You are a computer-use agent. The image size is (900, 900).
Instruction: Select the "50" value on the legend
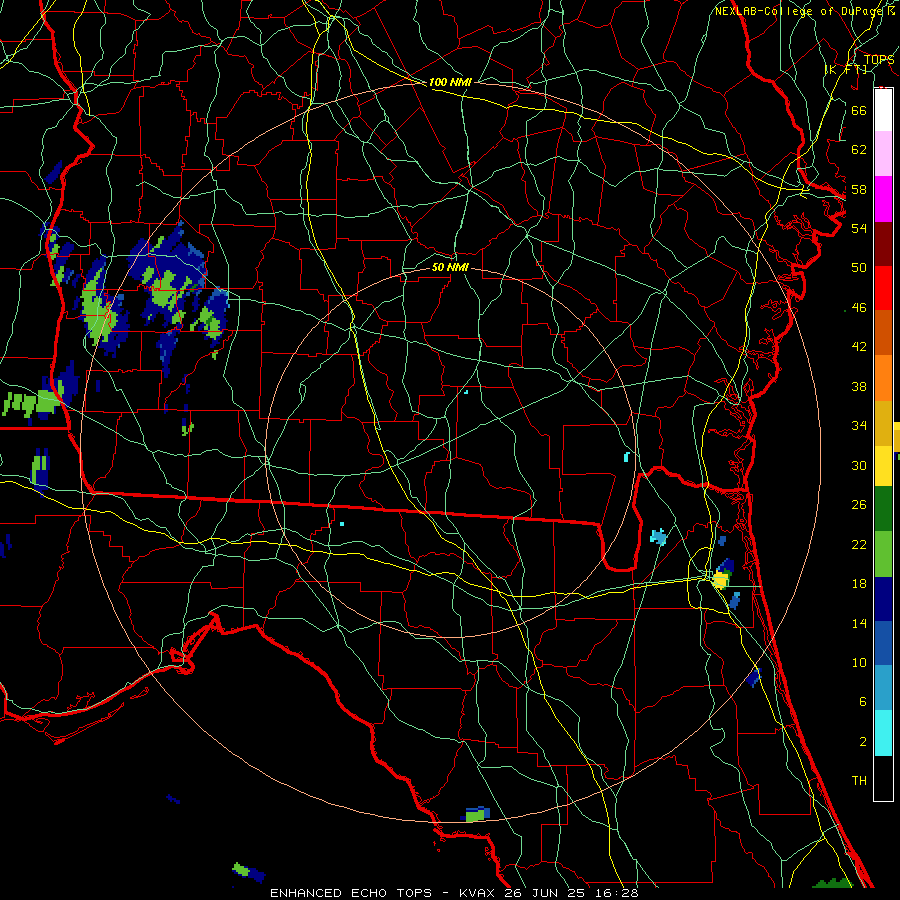coord(859,267)
